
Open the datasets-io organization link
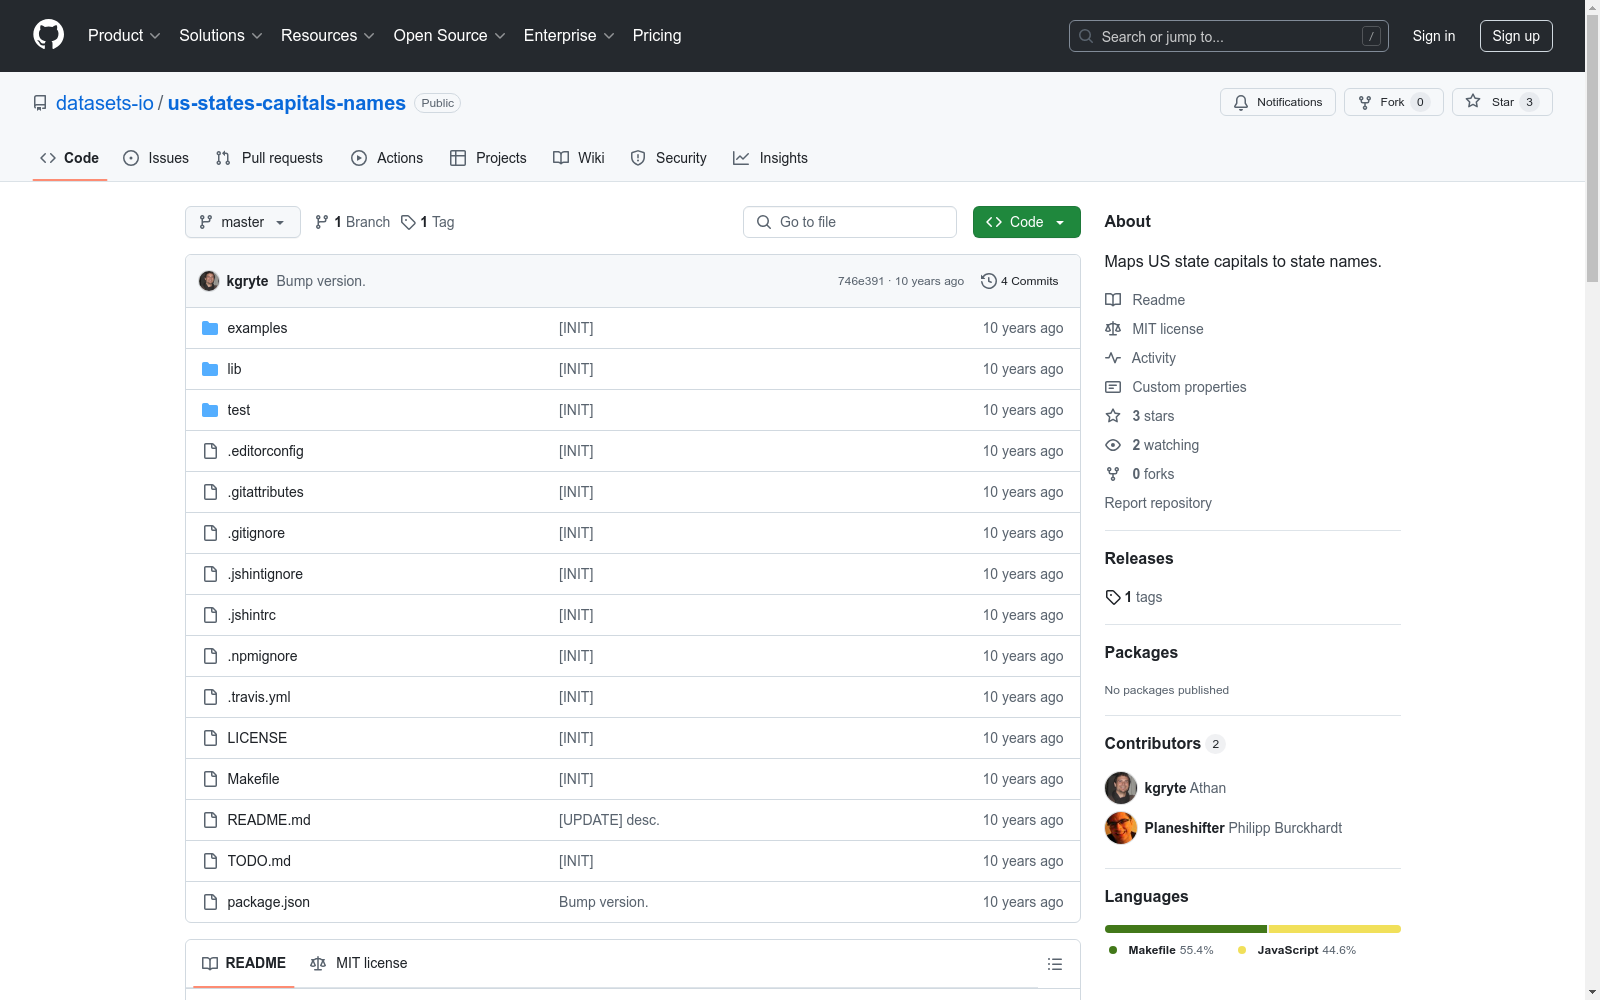point(105,103)
